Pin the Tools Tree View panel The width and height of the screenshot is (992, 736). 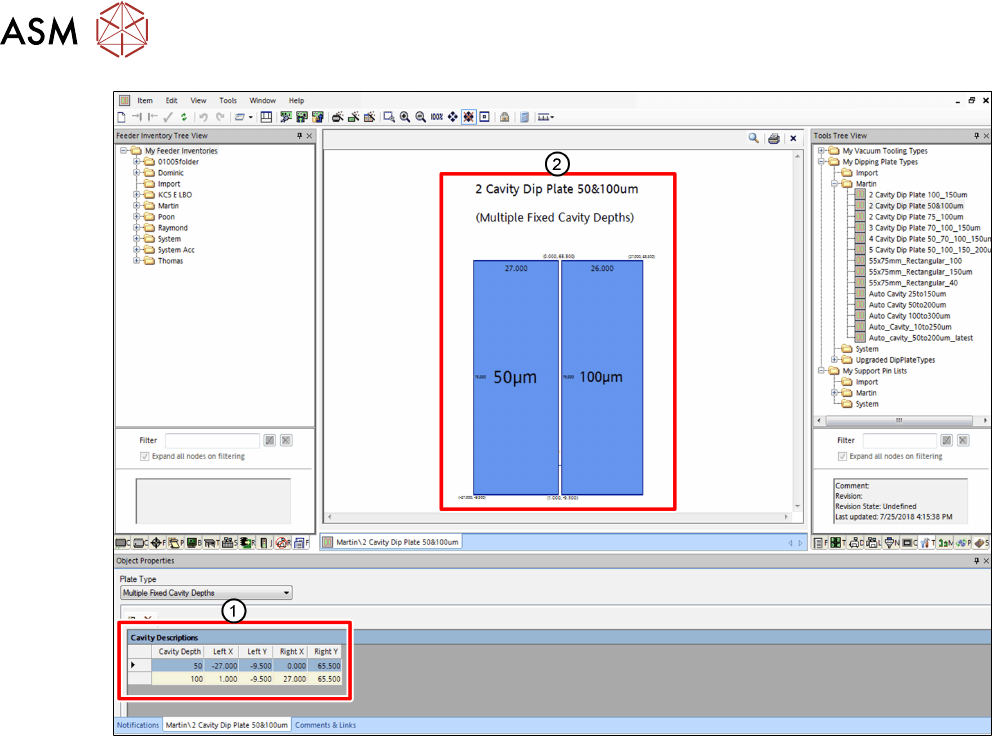976,135
